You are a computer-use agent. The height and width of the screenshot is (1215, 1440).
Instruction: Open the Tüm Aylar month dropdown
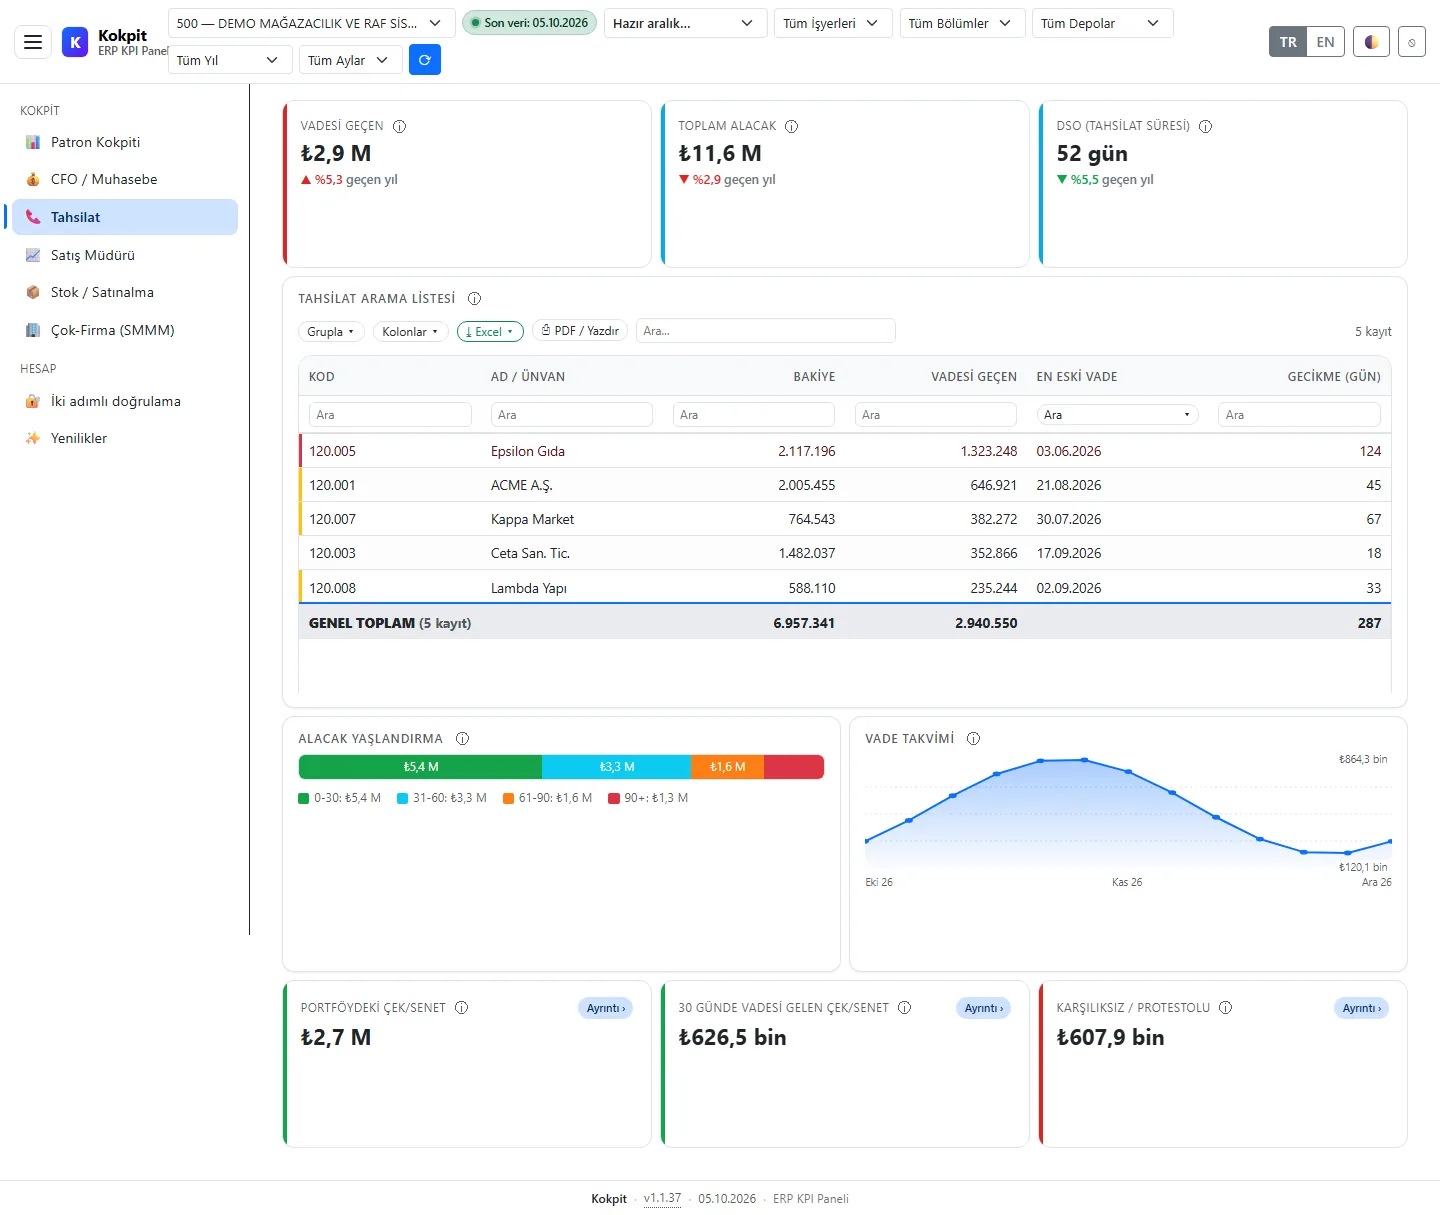point(351,60)
